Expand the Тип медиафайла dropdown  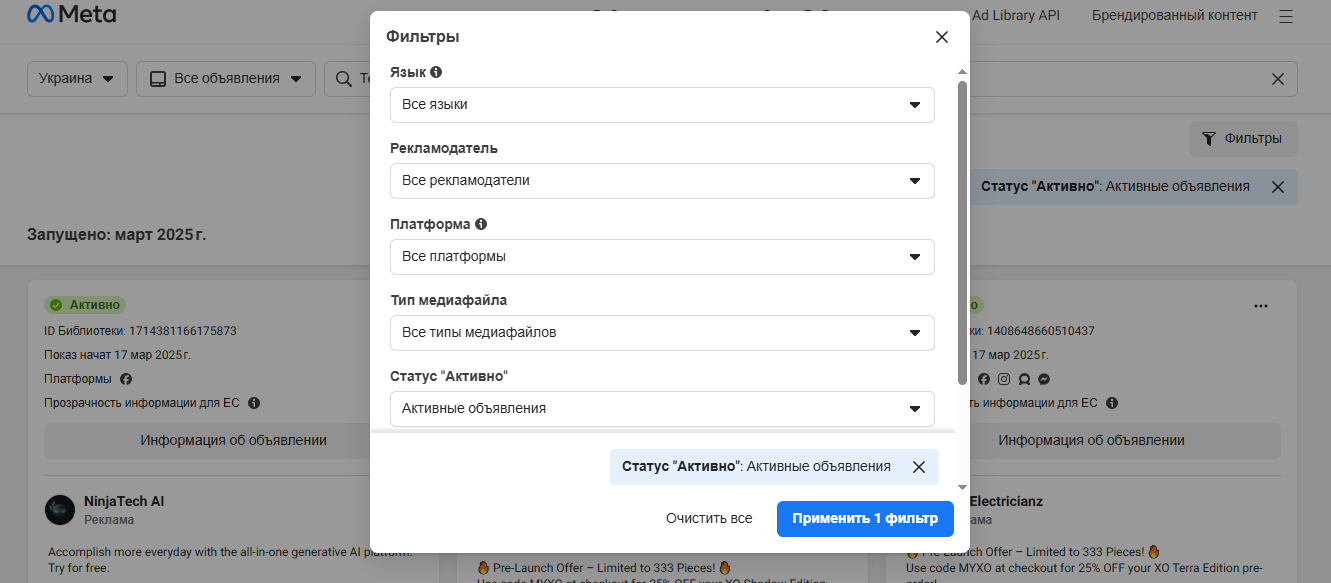pos(662,333)
